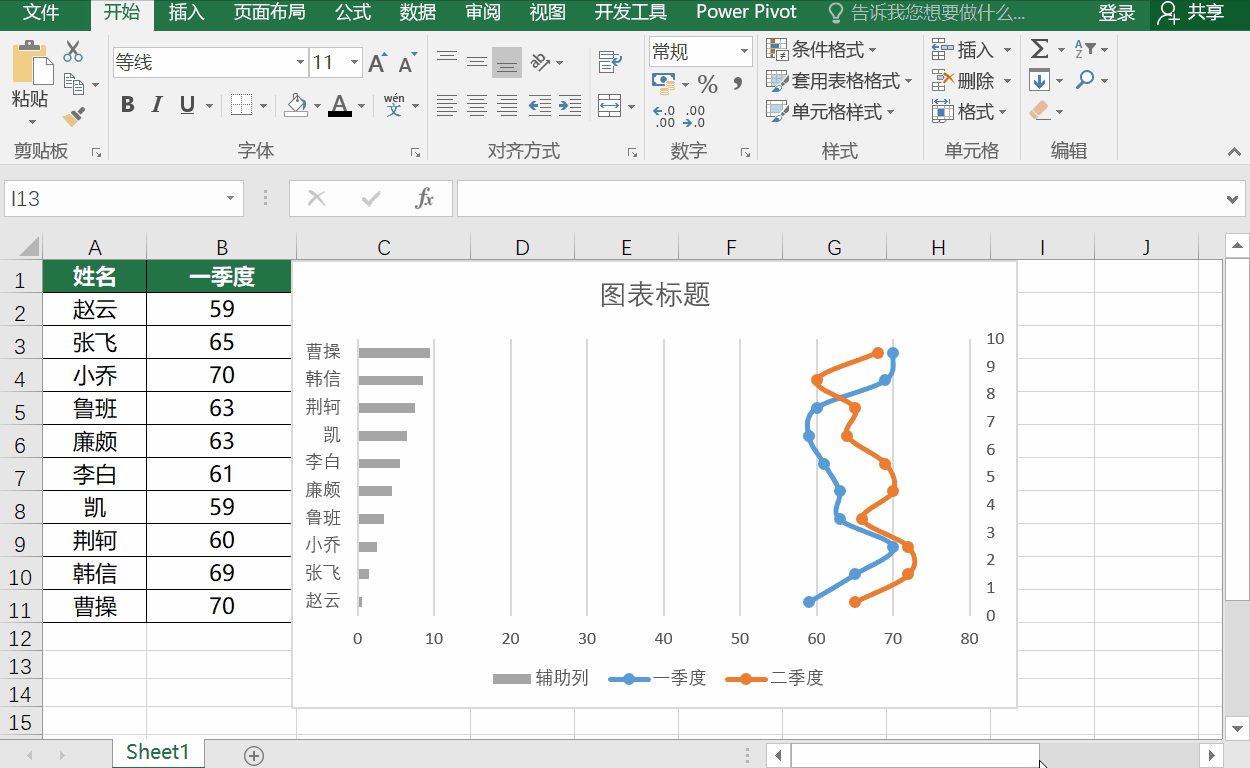This screenshot has height=768, width=1250.
Task: Click the Fill down arrow icon
Action: pos(1040,81)
